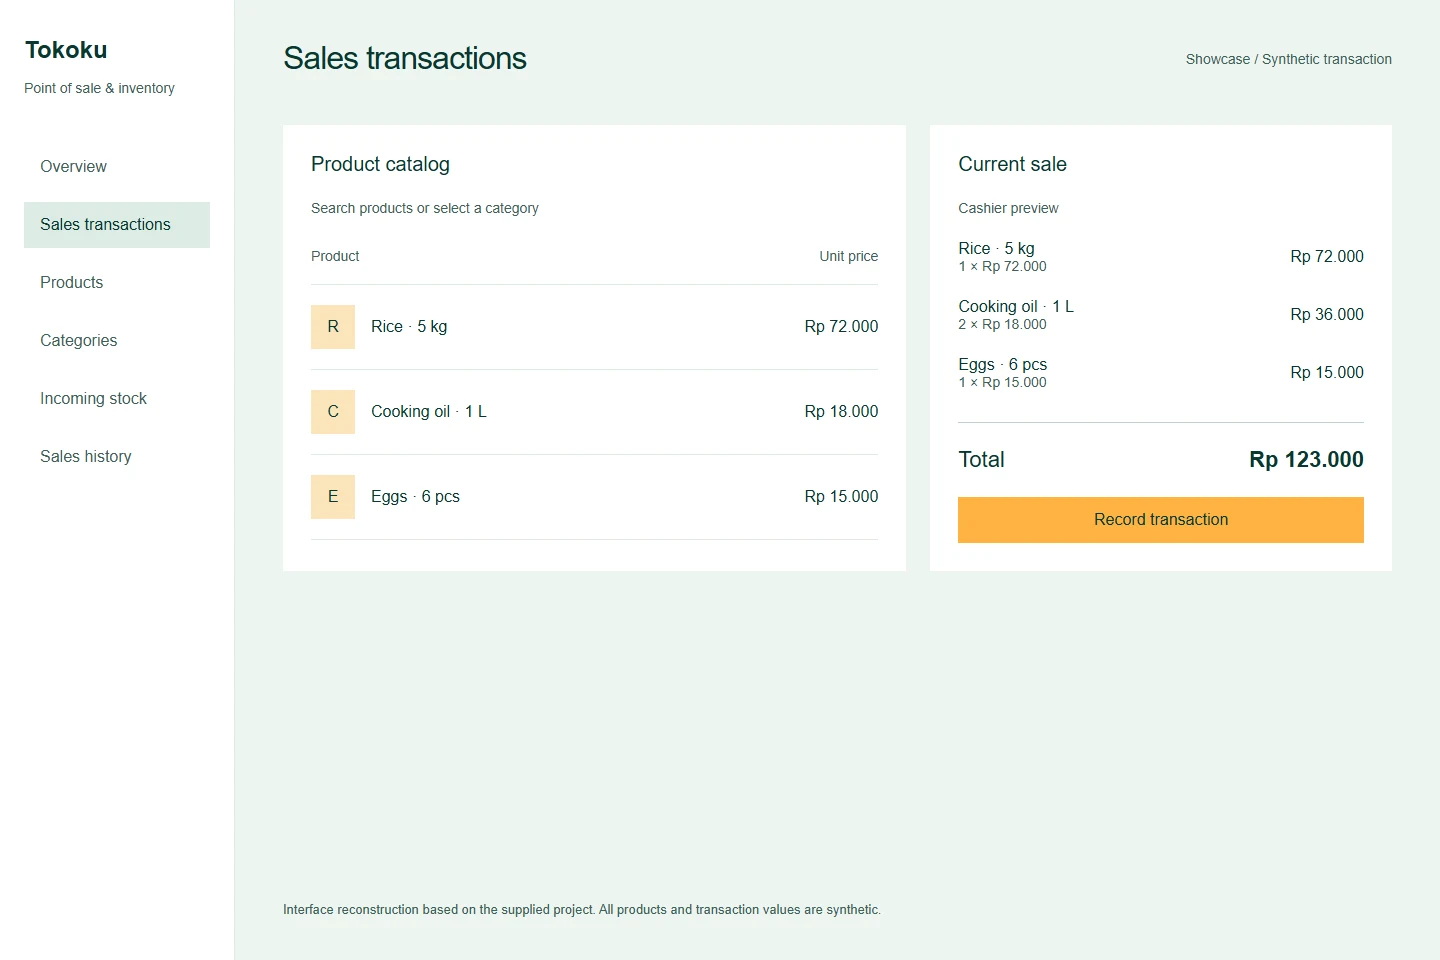Click the E avatar tile for Eggs

click(x=333, y=497)
